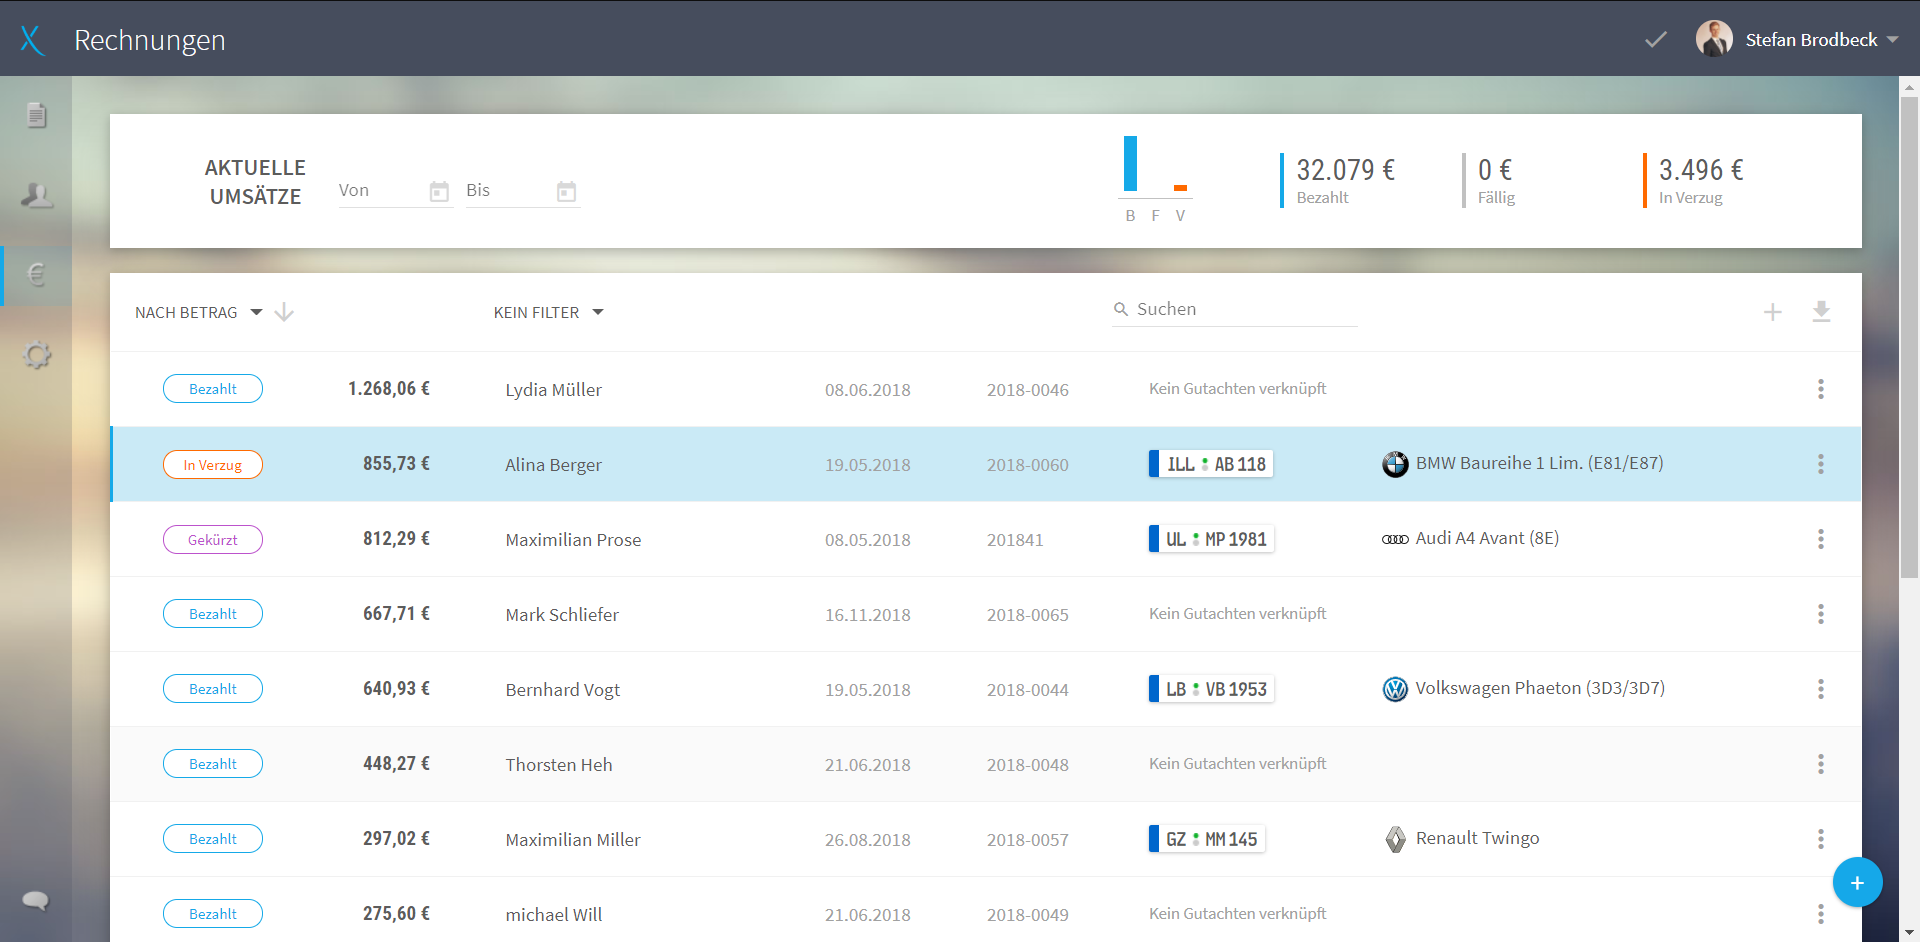Screen dimensions: 1920x942
Task: Open the Bis date calendar picker
Action: tap(566, 191)
